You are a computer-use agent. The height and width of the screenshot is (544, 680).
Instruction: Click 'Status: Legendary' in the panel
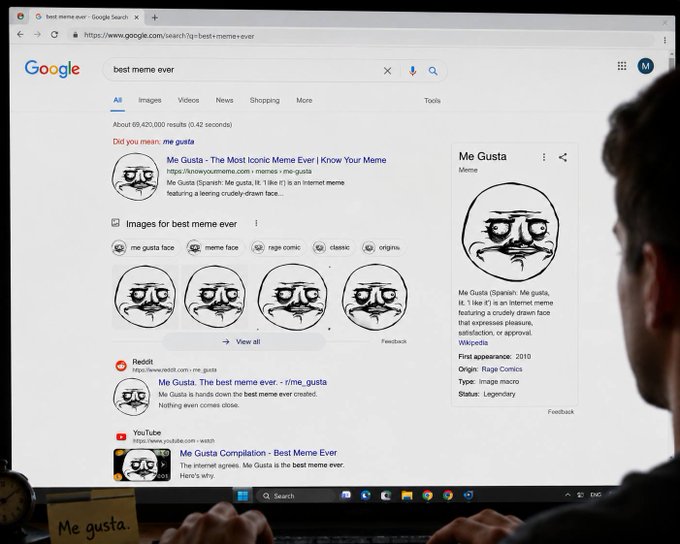tap(487, 394)
